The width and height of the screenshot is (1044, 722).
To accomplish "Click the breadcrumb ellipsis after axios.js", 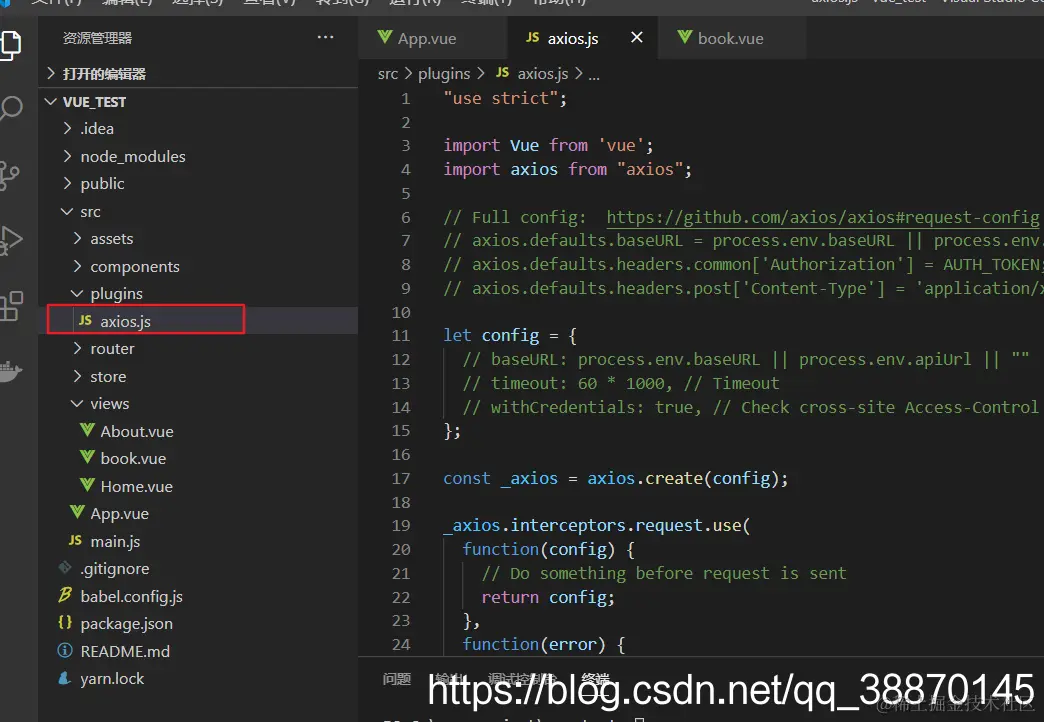I will (594, 75).
